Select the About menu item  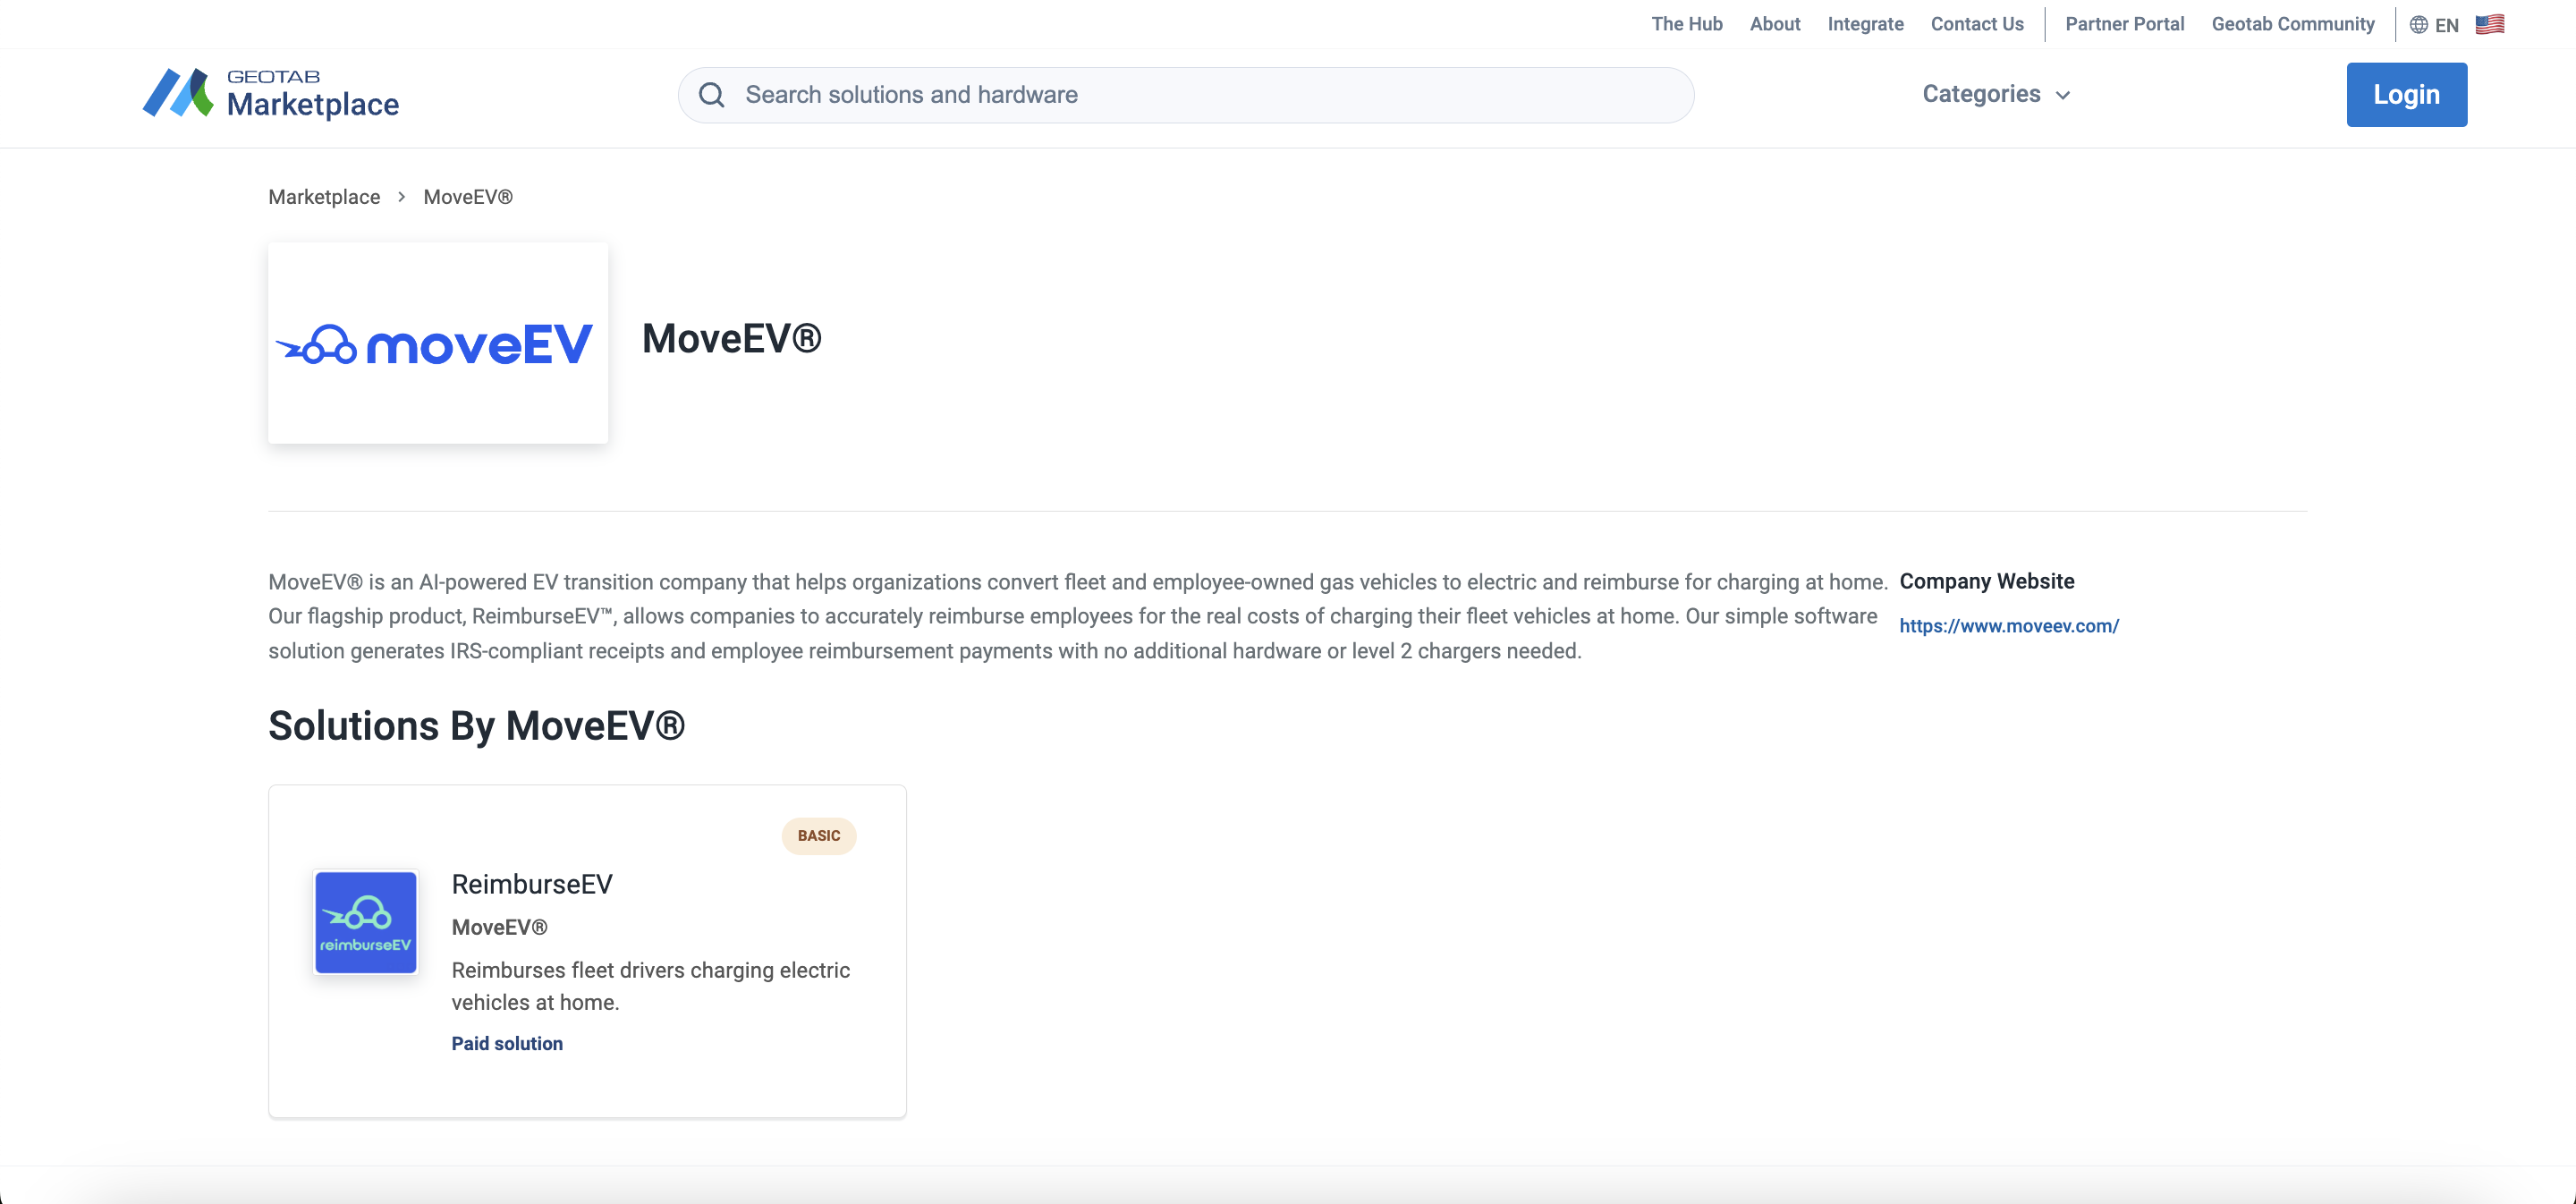click(x=1775, y=25)
